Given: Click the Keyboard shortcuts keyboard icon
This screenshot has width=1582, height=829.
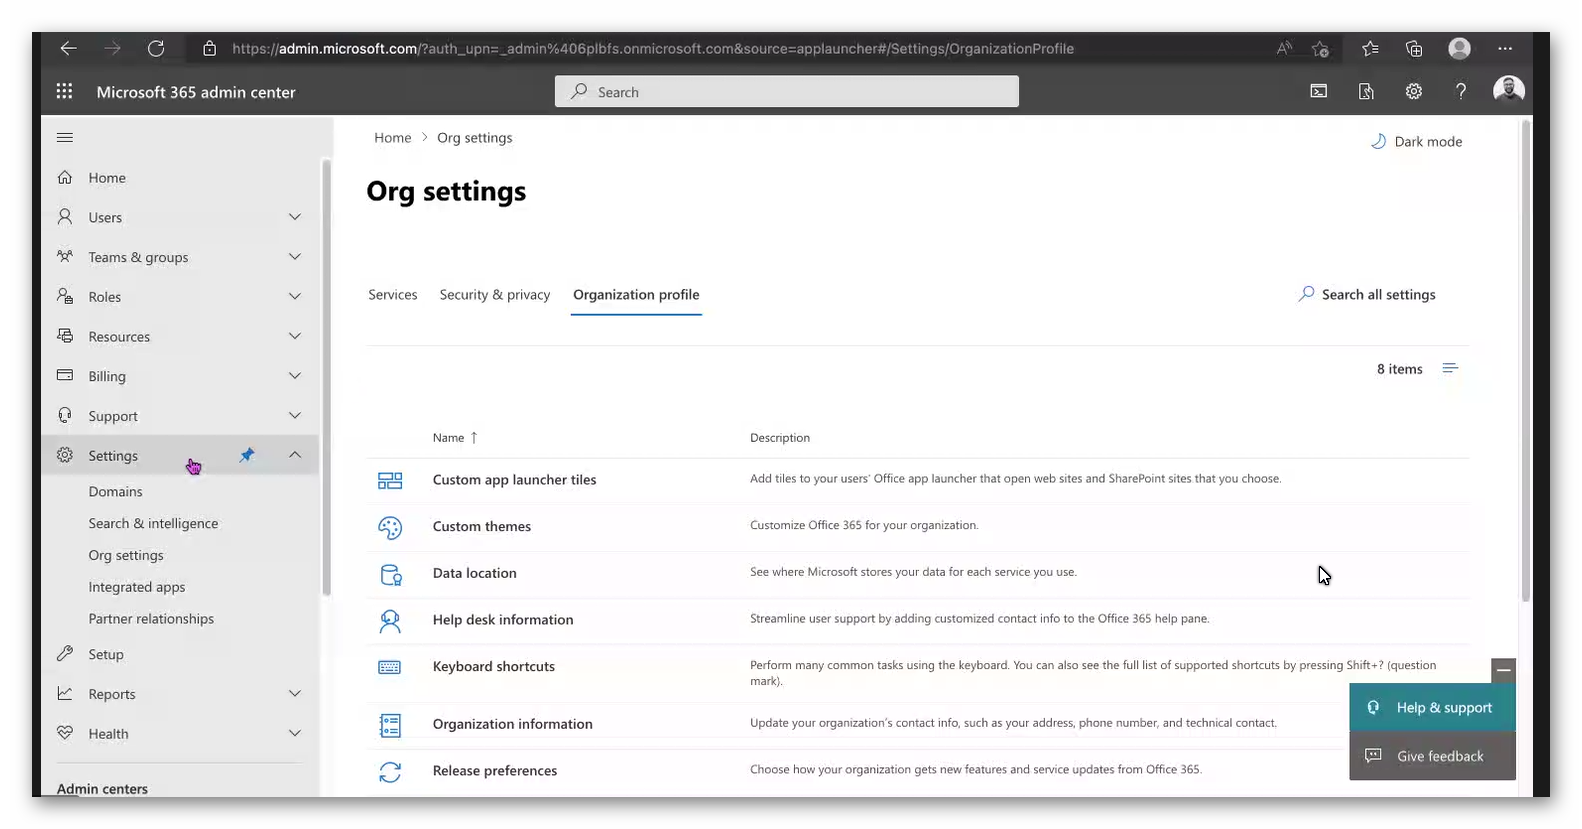Looking at the screenshot, I should [x=390, y=667].
